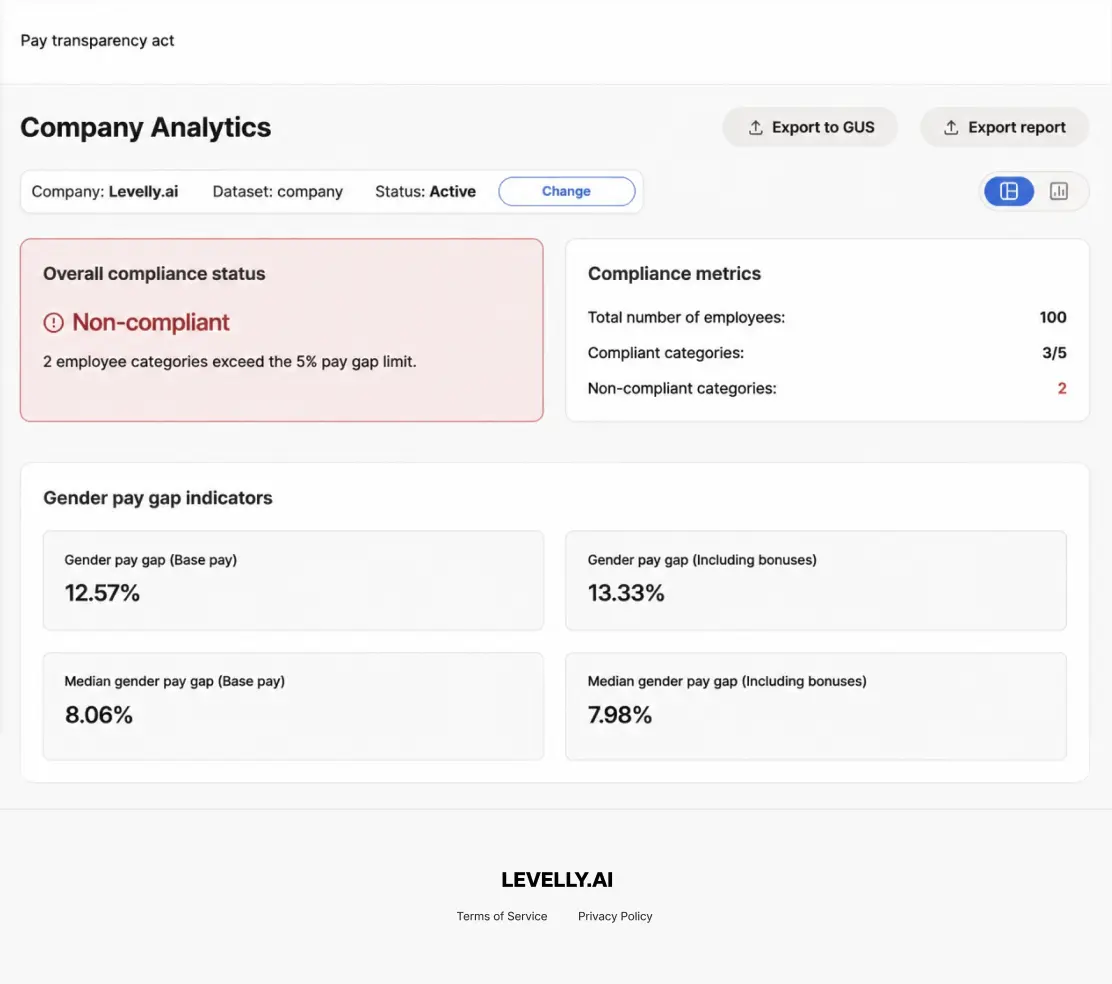The image size is (1112, 984).
Task: Click the median including bonuses 7.98% value
Action: pos(620,715)
